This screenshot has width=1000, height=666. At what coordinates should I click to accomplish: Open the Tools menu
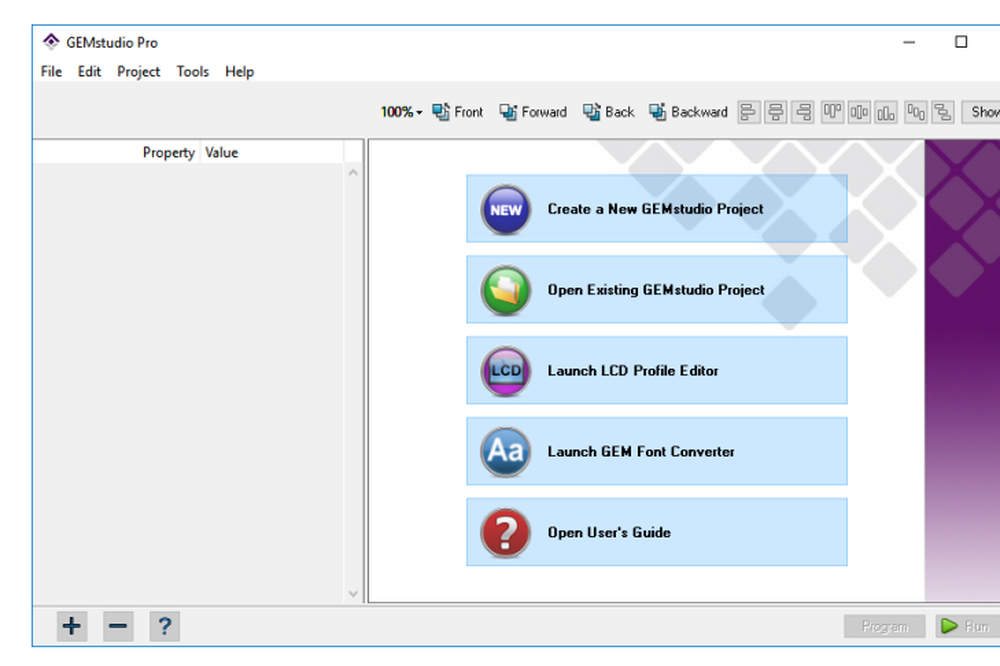pyautogui.click(x=193, y=71)
